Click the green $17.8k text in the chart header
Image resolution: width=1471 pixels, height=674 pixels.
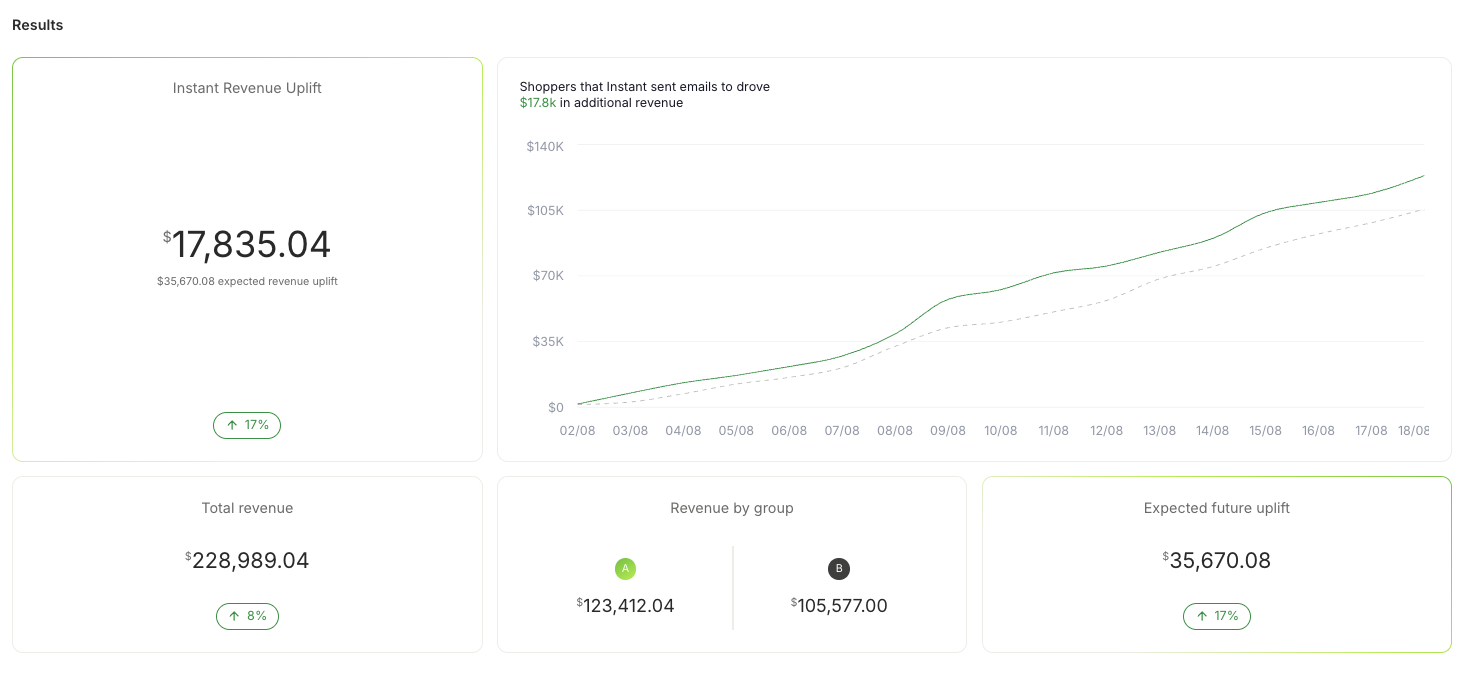pos(538,103)
